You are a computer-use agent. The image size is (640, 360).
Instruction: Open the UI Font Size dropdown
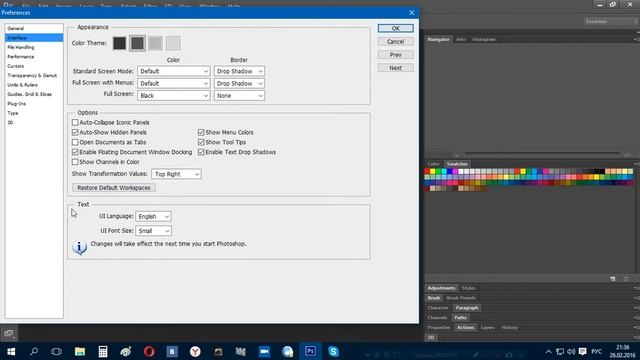point(153,231)
